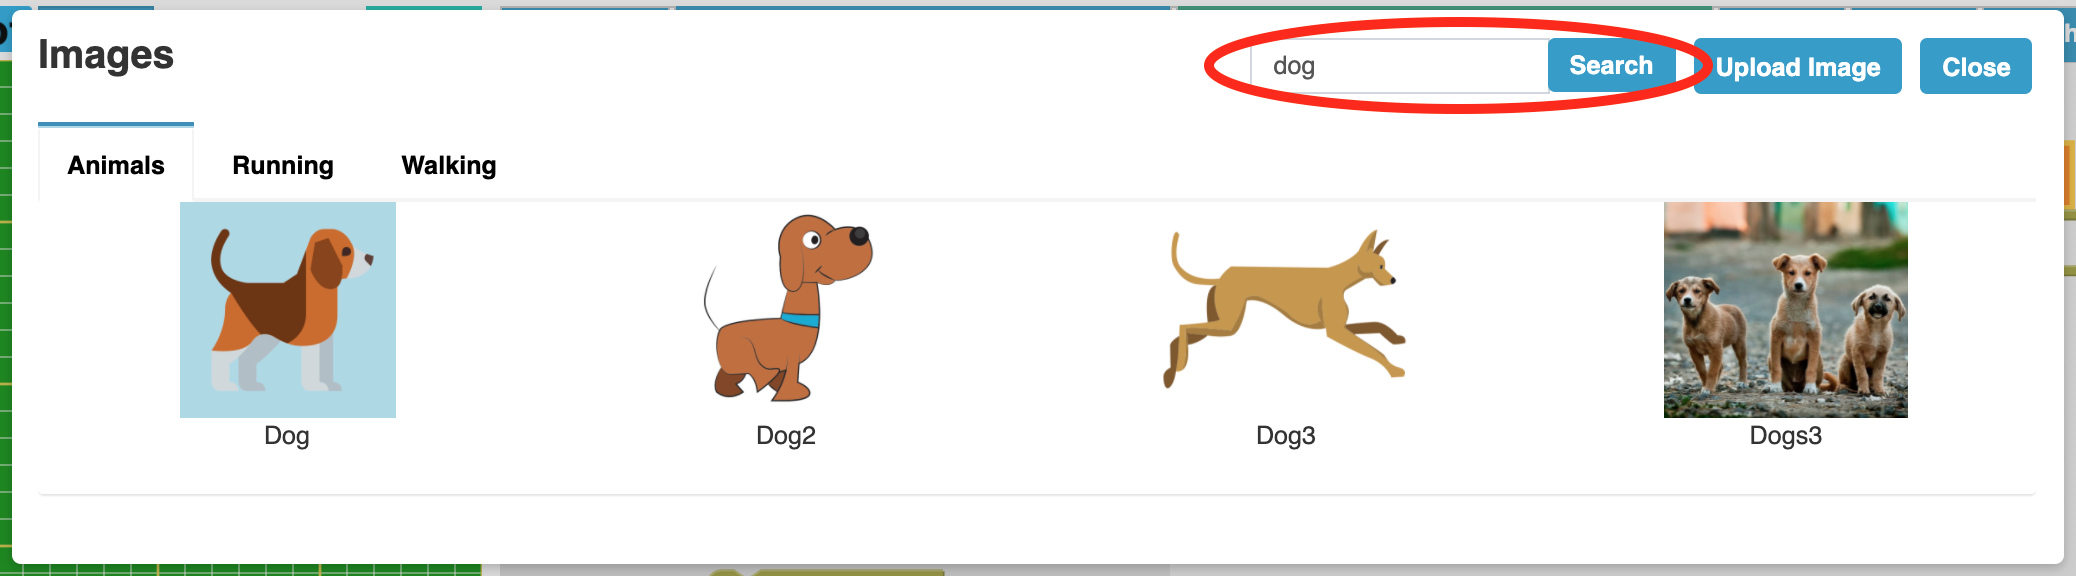This screenshot has width=2076, height=576.
Task: Click the 'Images' dialog heading
Action: click(x=106, y=55)
